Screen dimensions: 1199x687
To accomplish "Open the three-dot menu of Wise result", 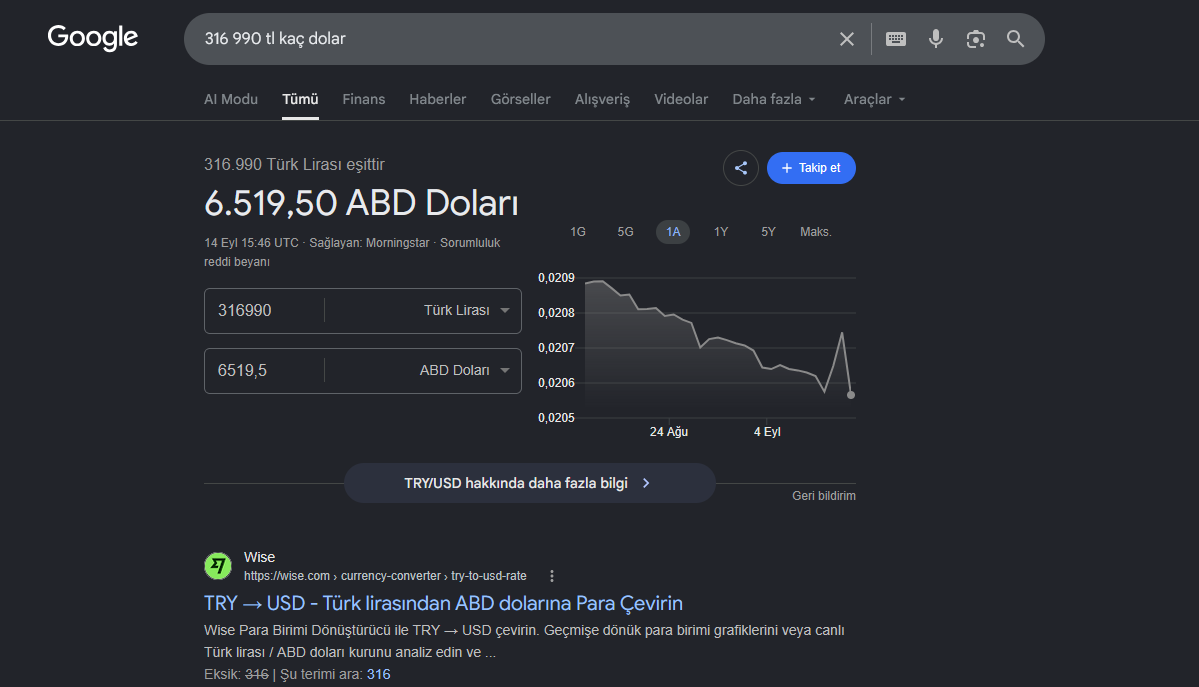I will [x=552, y=576].
